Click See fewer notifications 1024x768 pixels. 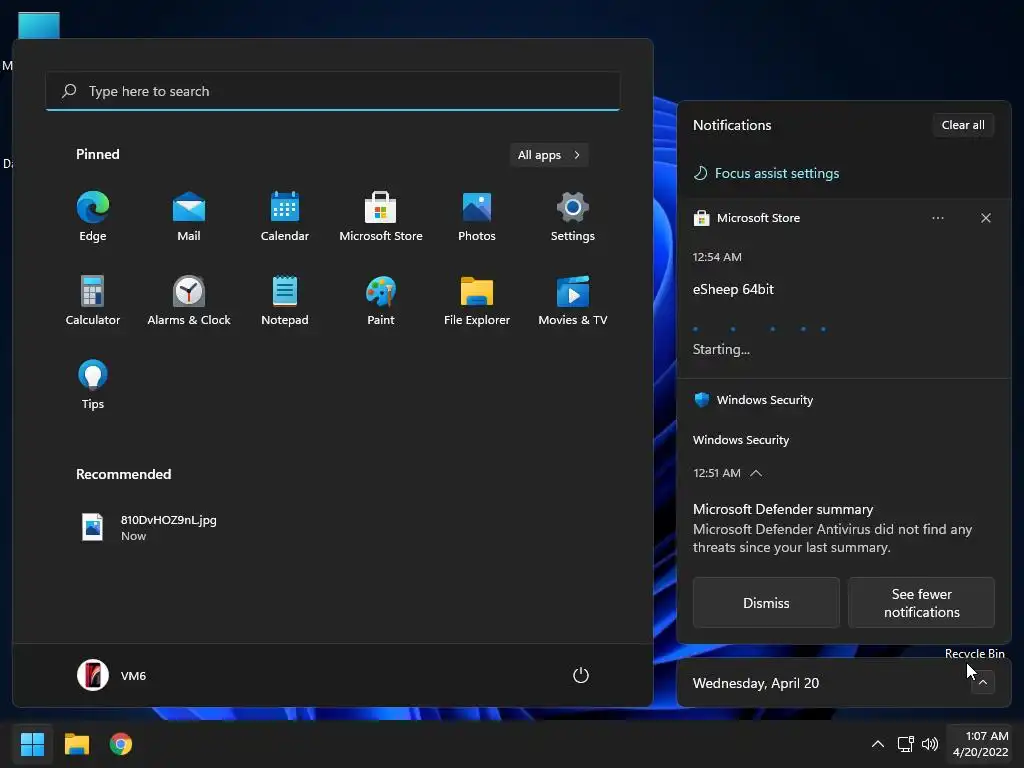(x=921, y=603)
